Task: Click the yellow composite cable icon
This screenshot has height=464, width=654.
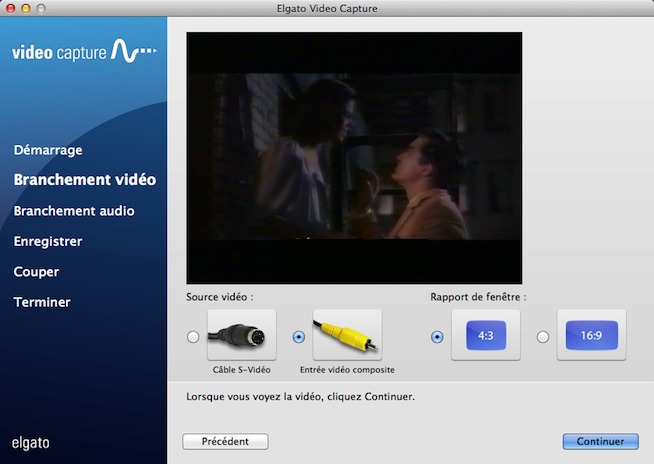Action: 347,336
